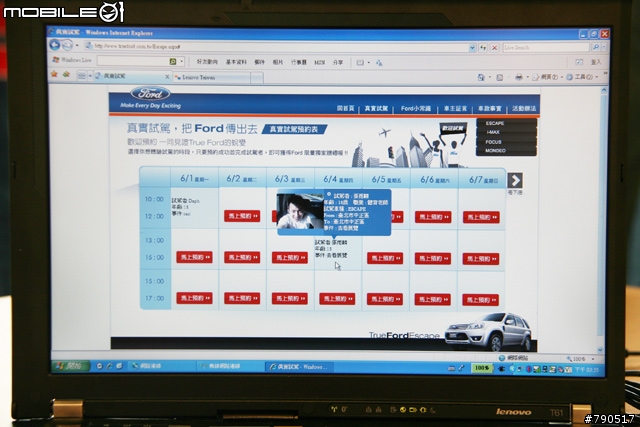The height and width of the screenshot is (427, 640).
Task: Open 相片 in the Windows Live toolbar
Action: pyautogui.click(x=278, y=62)
